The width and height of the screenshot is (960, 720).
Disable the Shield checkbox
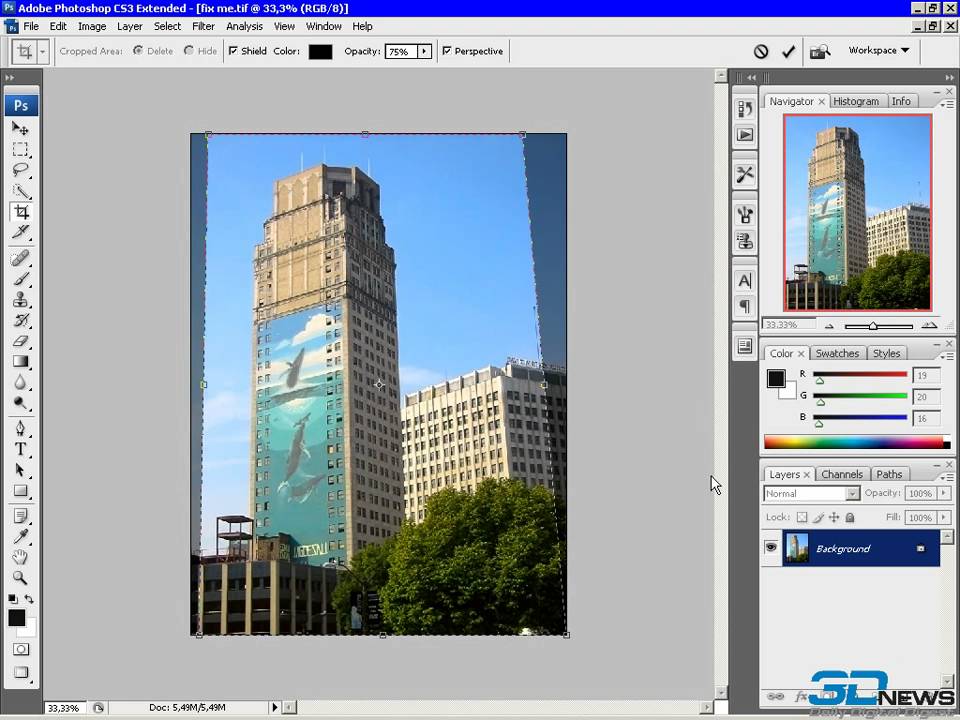pos(234,51)
